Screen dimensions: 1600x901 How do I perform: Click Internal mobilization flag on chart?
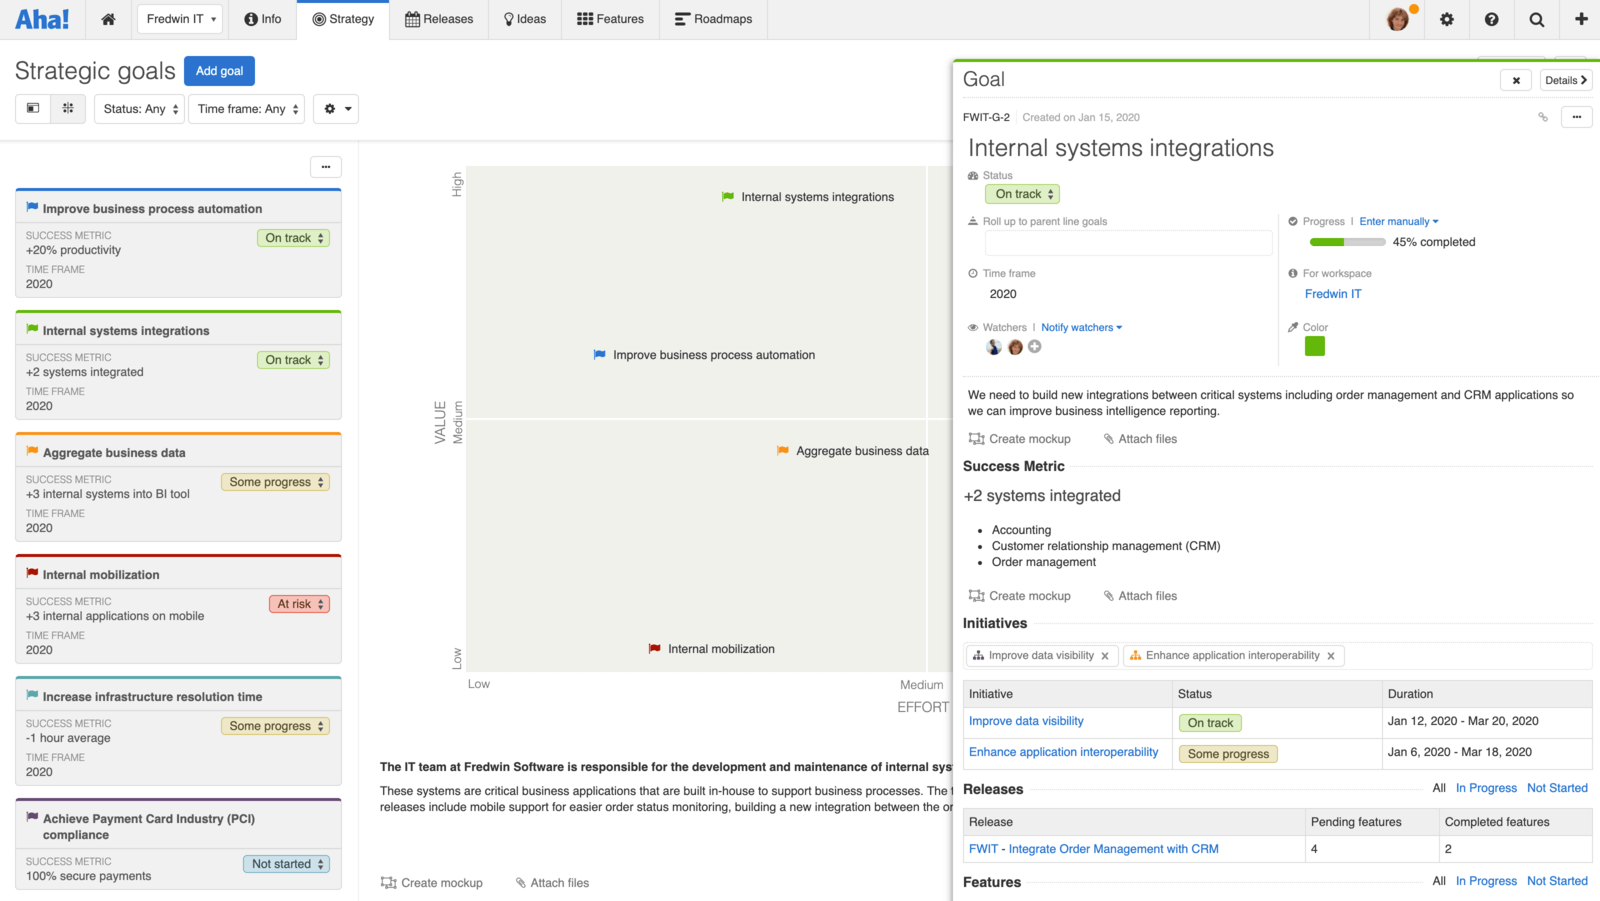click(x=655, y=649)
